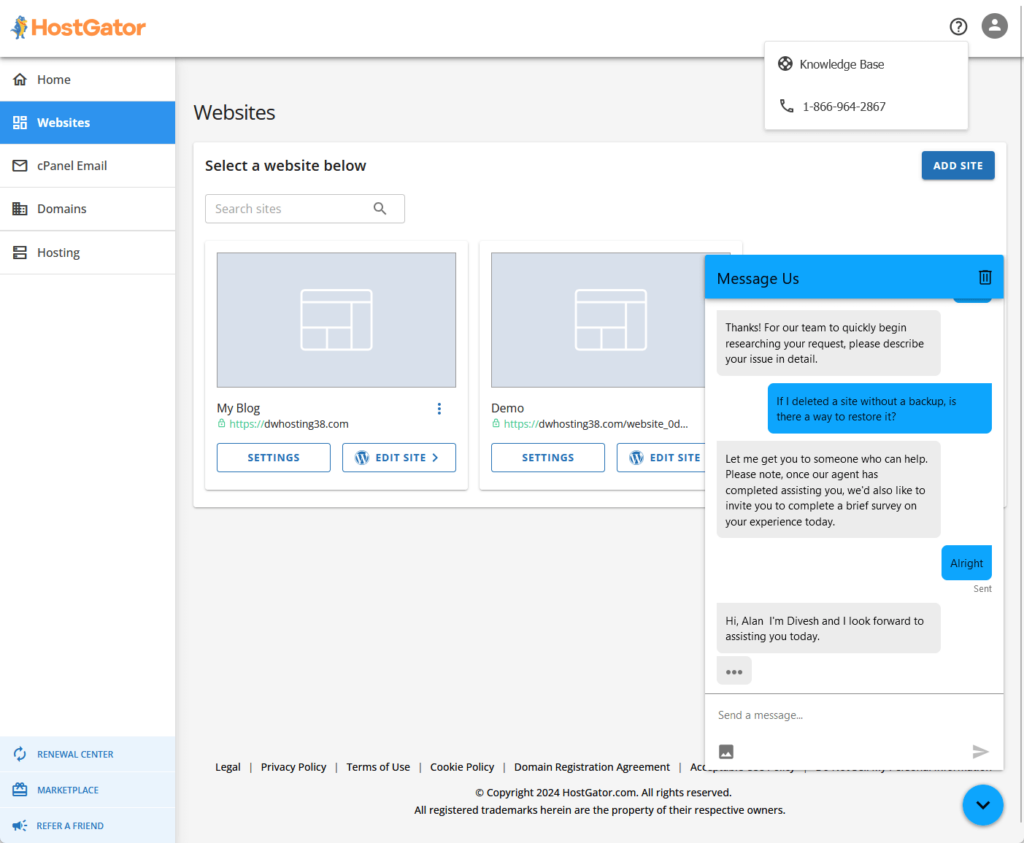Focus the Search sites field
The image size is (1024, 843).
[x=304, y=209]
